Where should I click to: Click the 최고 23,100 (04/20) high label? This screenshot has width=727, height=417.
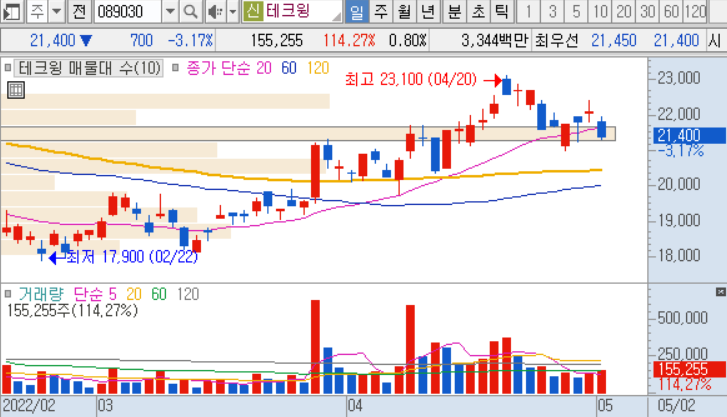pyautogui.click(x=411, y=79)
